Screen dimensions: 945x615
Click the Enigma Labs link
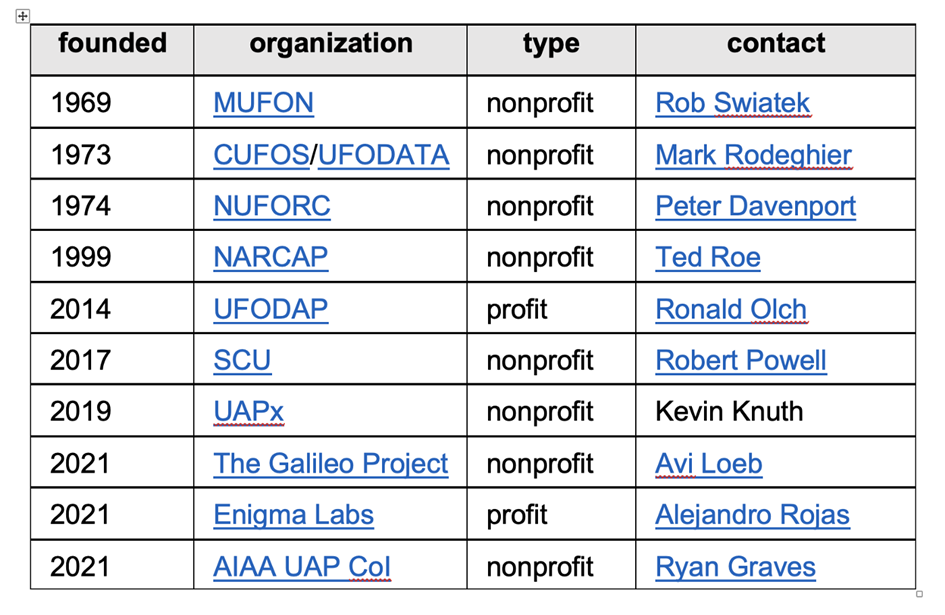pyautogui.click(x=294, y=515)
